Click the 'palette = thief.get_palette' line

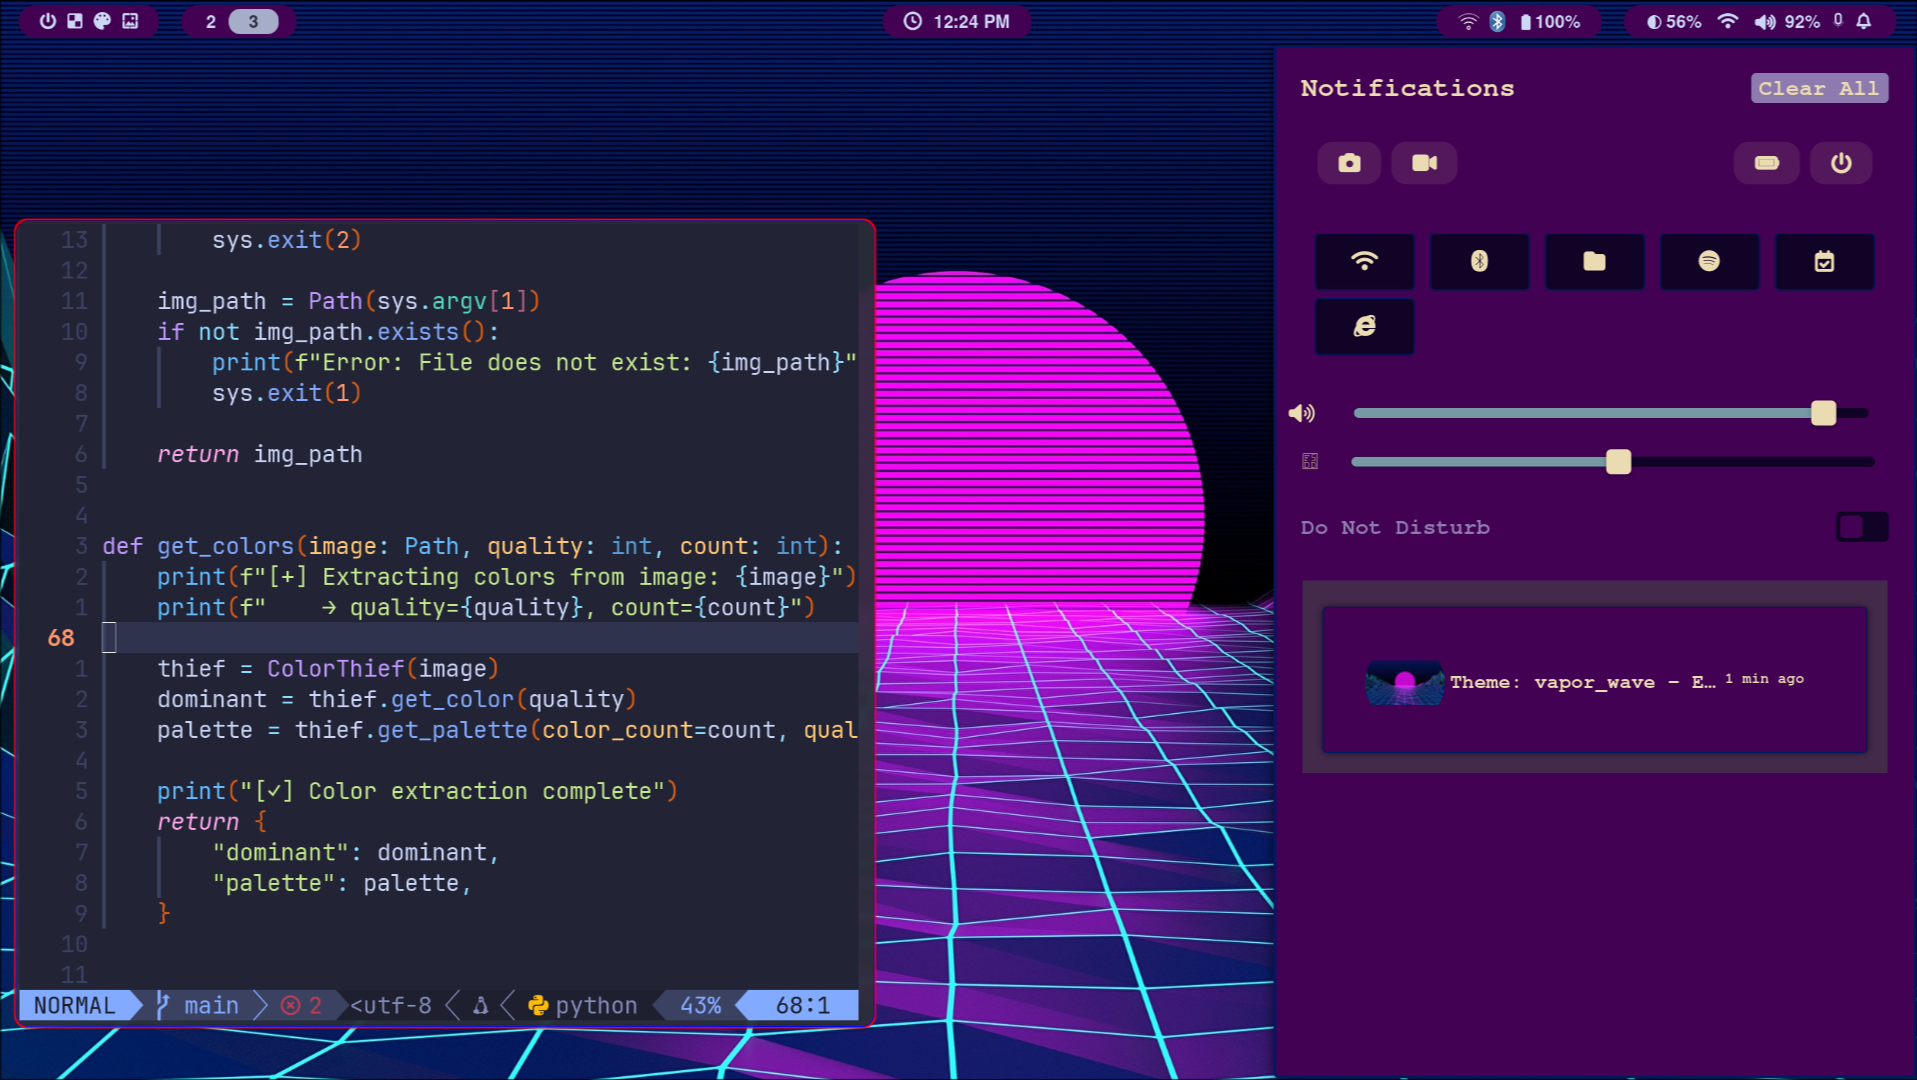click(507, 730)
